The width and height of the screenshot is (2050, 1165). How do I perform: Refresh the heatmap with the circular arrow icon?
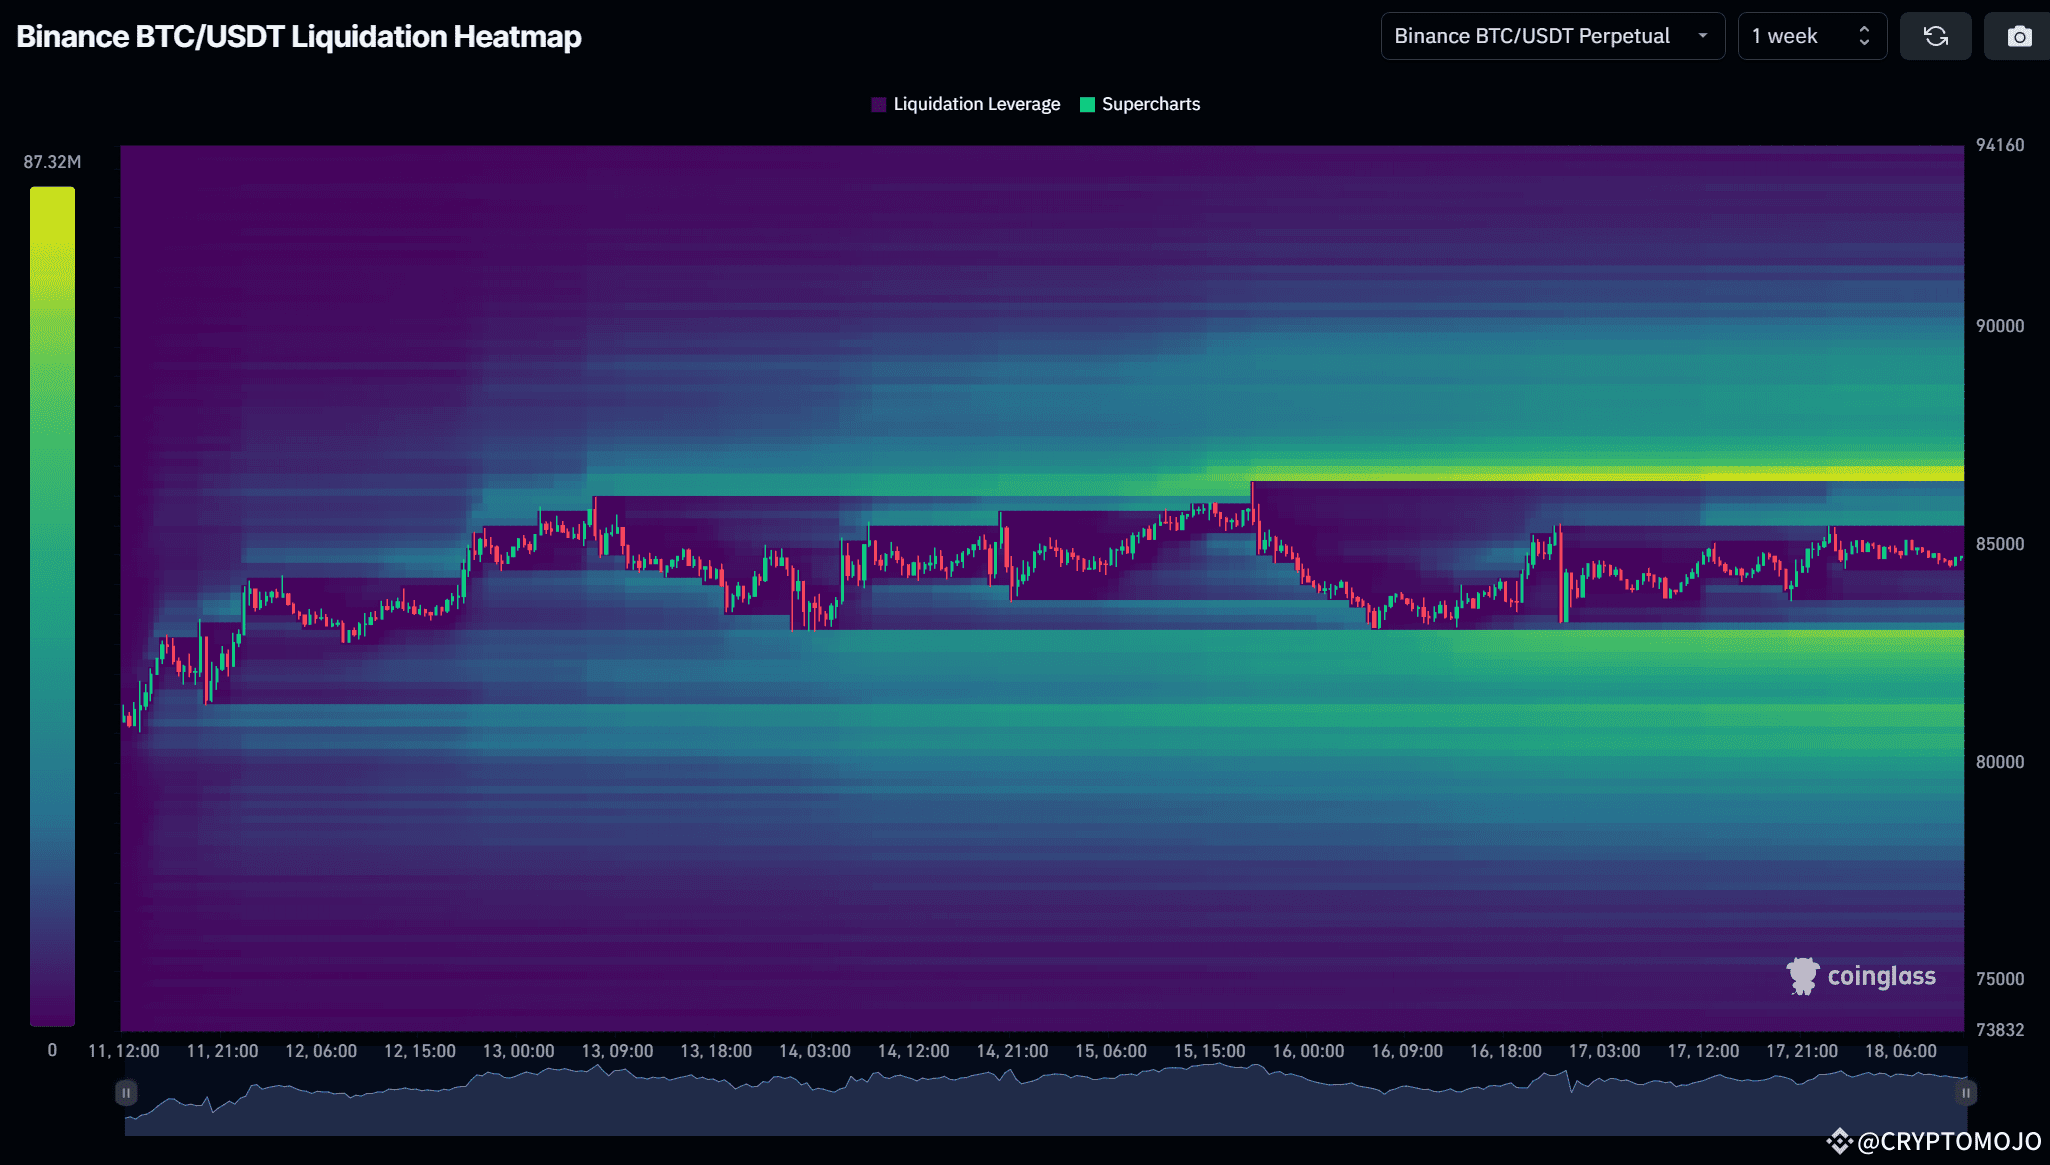pos(1935,36)
